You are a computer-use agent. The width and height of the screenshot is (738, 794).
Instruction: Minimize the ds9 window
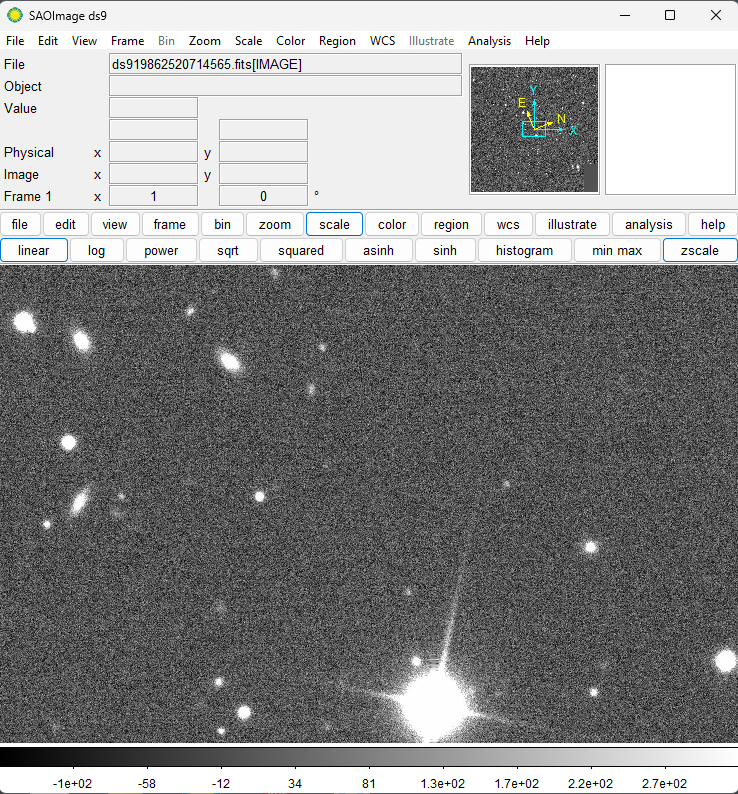tap(625, 15)
